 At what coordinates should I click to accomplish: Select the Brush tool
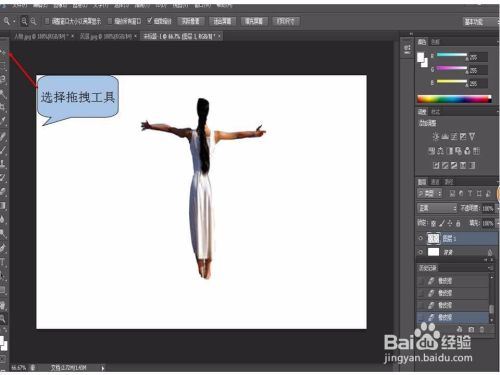[3, 149]
